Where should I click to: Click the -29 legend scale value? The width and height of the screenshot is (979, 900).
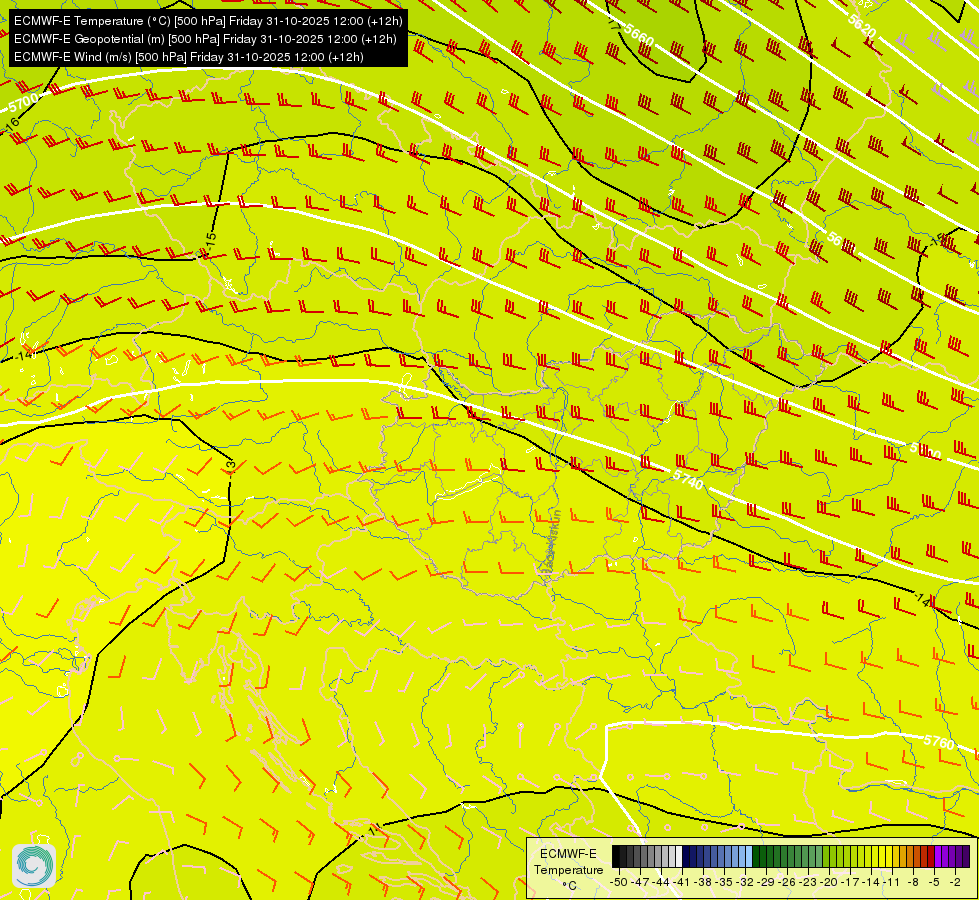pyautogui.click(x=766, y=882)
